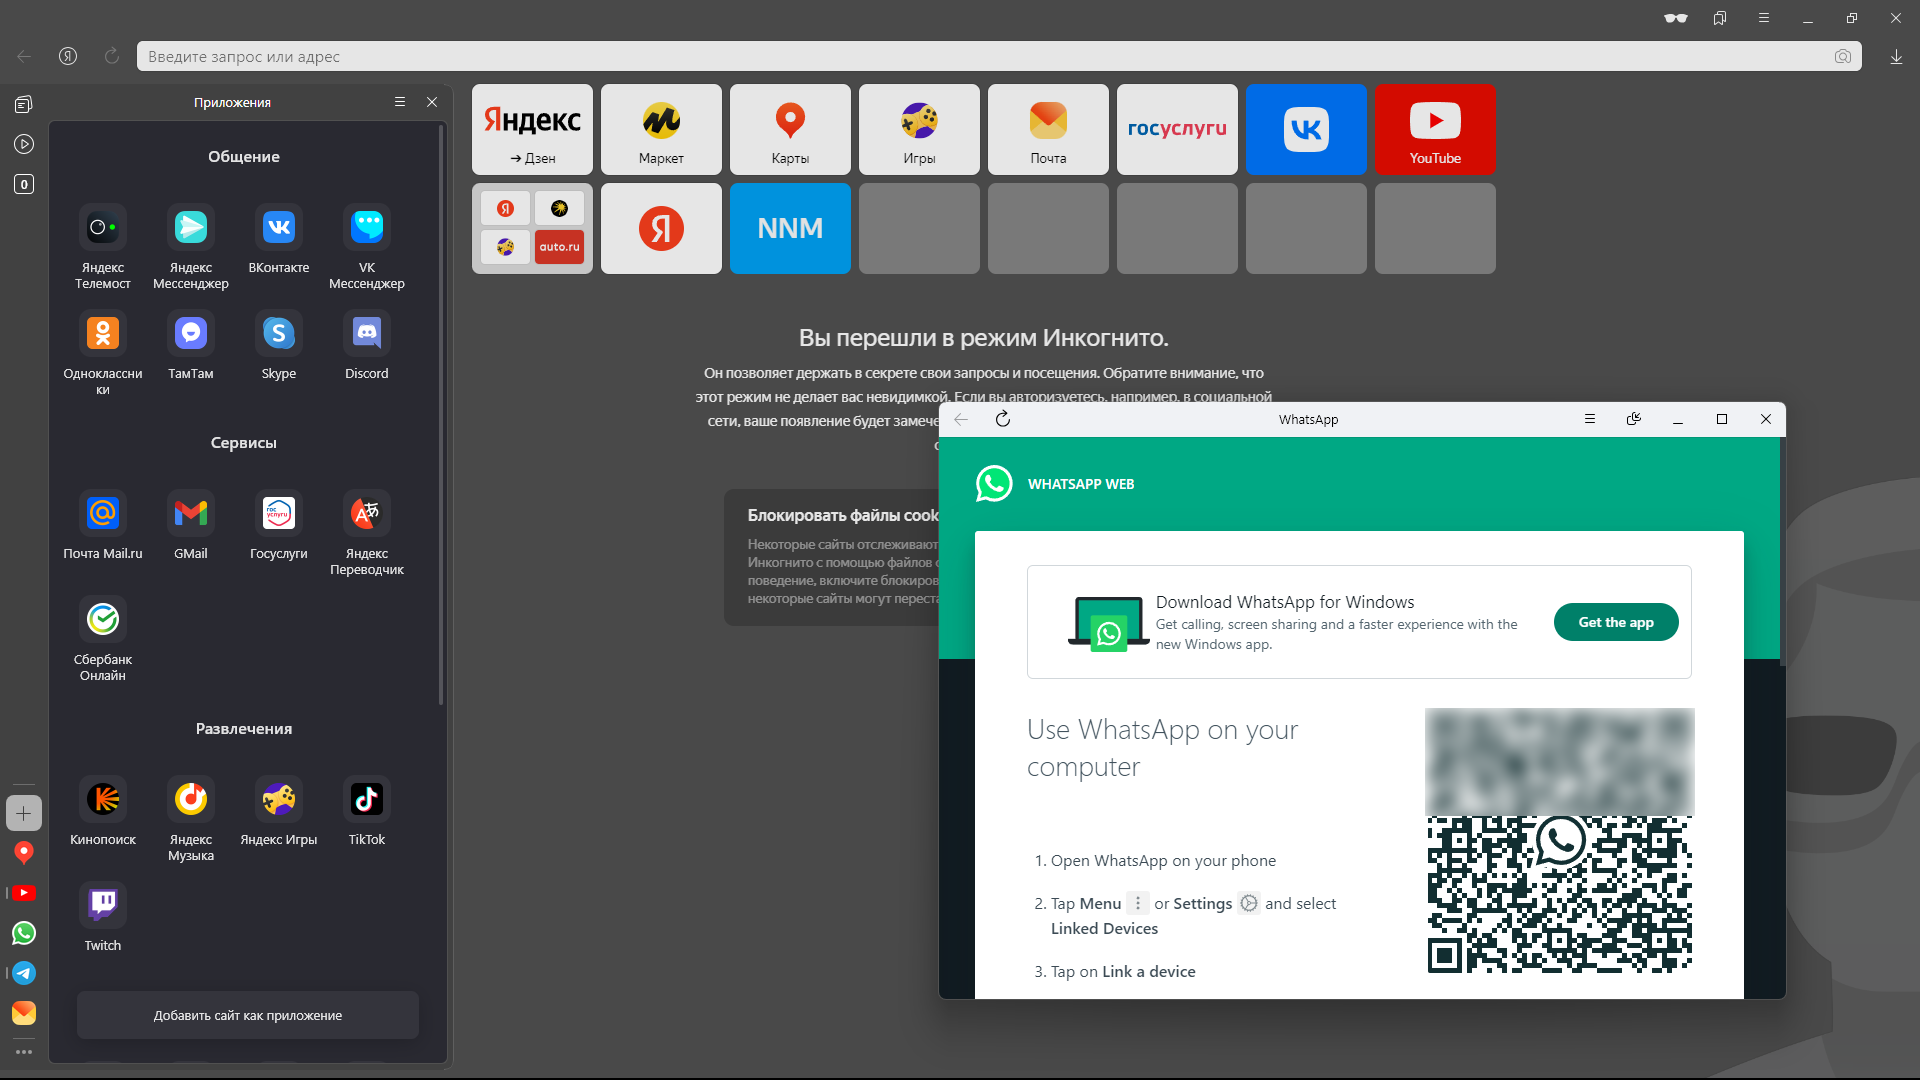Click Блокировать файлы cookie card heading
Viewport: 1920px width, 1080px height.
843,515
